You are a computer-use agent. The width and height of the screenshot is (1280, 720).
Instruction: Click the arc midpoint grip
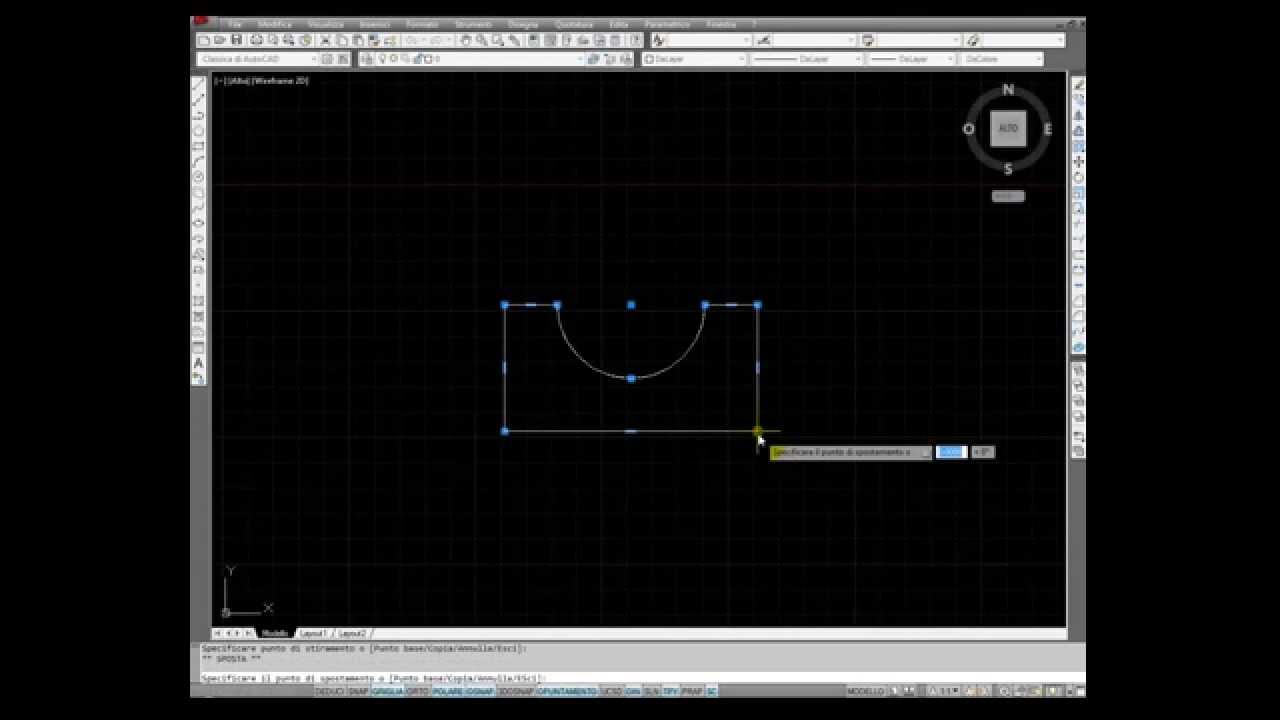[x=631, y=379]
